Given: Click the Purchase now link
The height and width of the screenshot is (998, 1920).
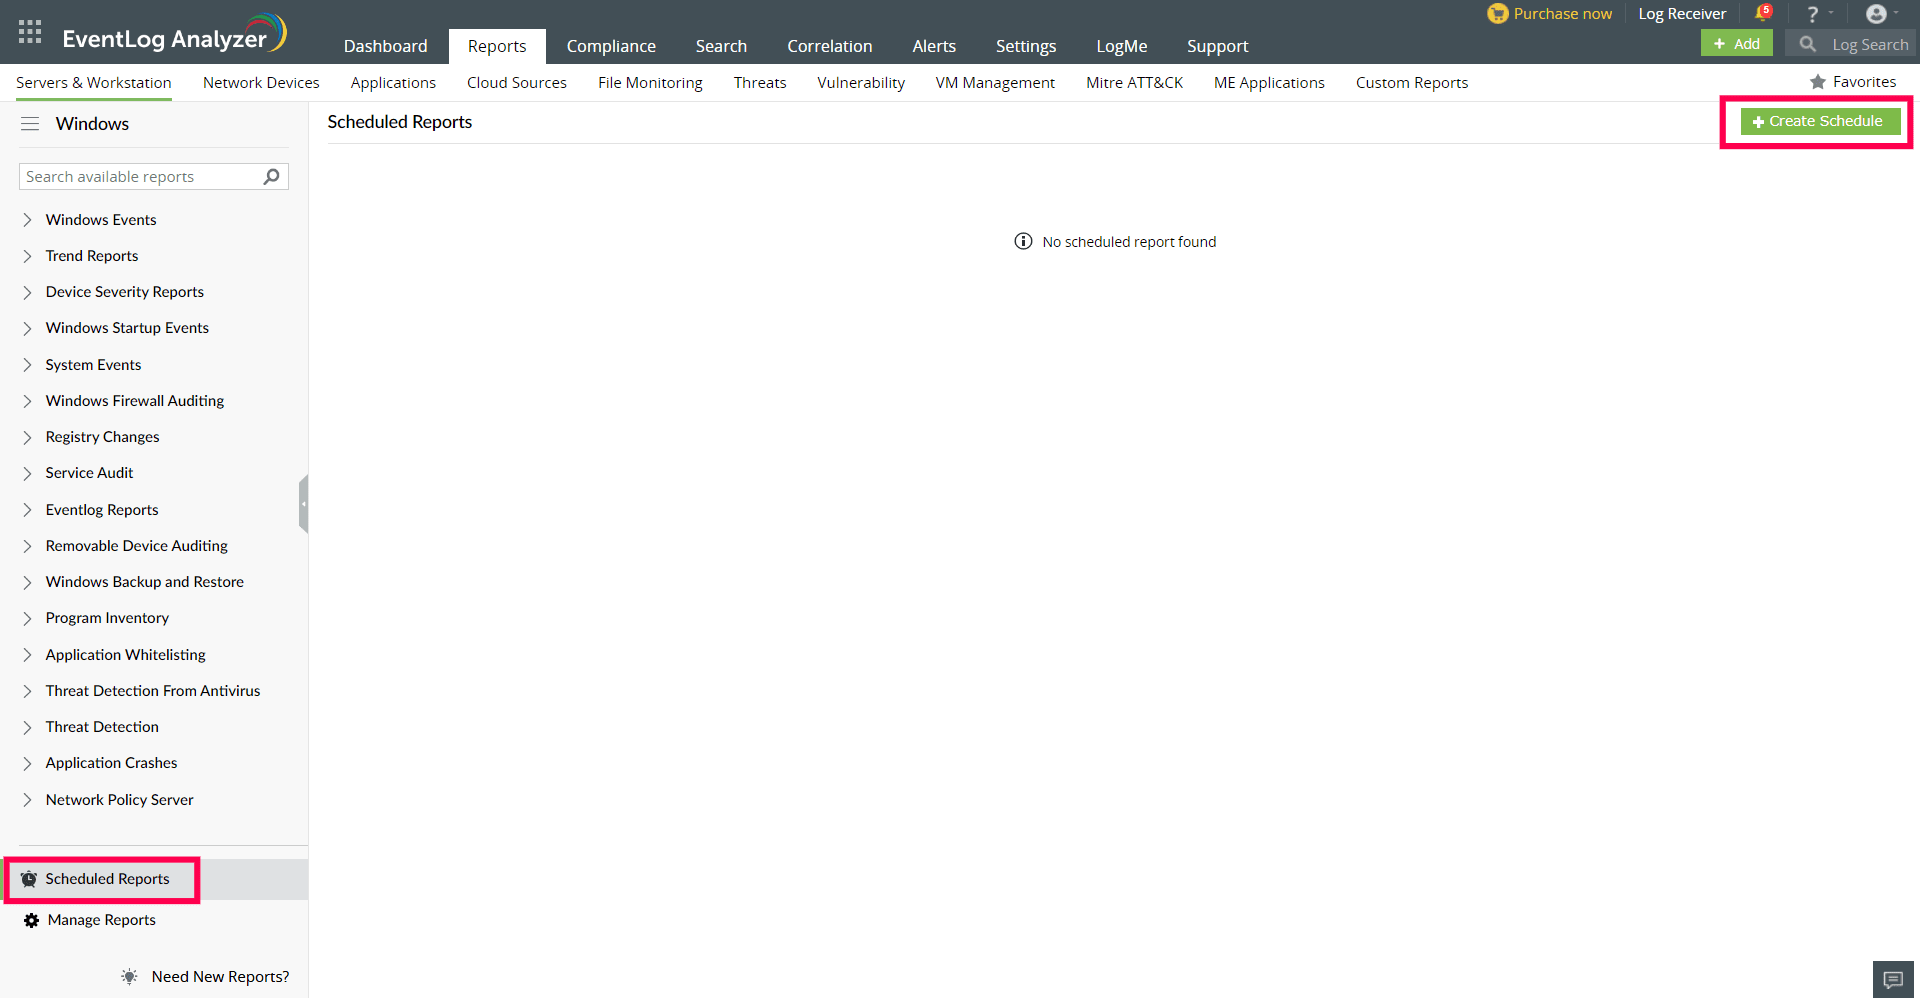Looking at the screenshot, I should (x=1562, y=14).
